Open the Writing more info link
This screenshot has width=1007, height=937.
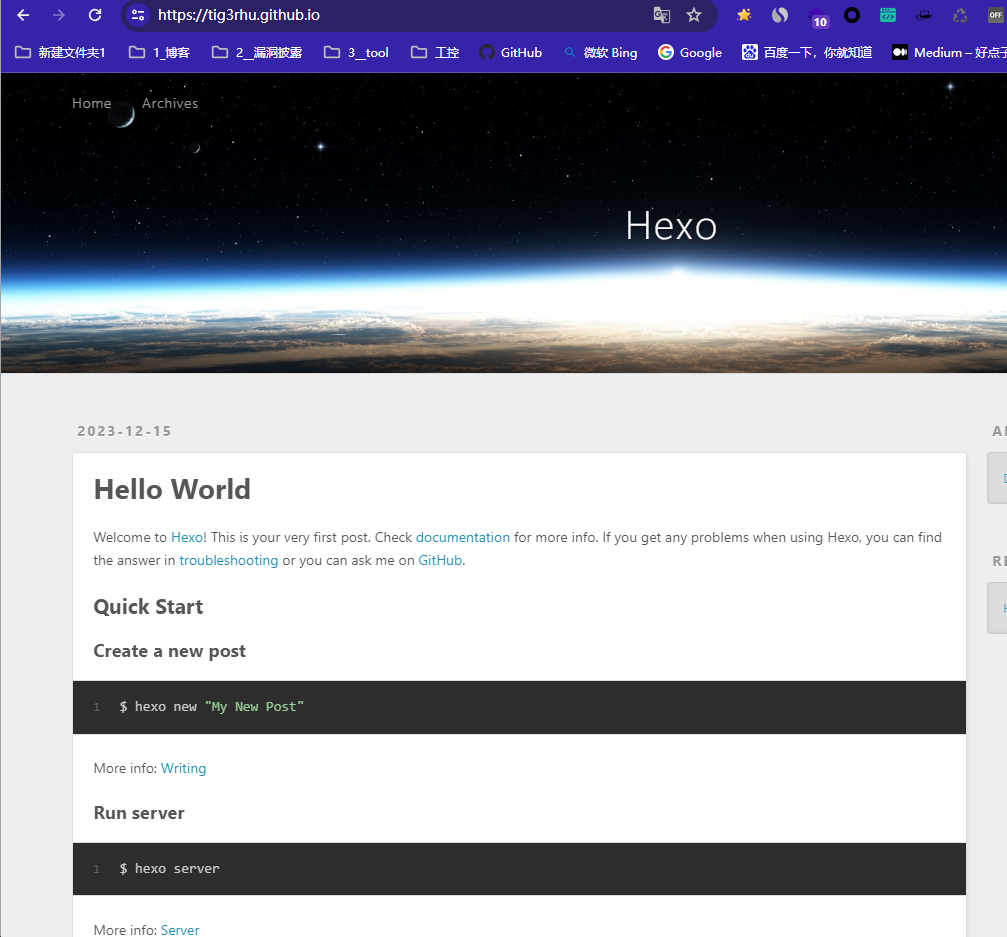pos(183,768)
